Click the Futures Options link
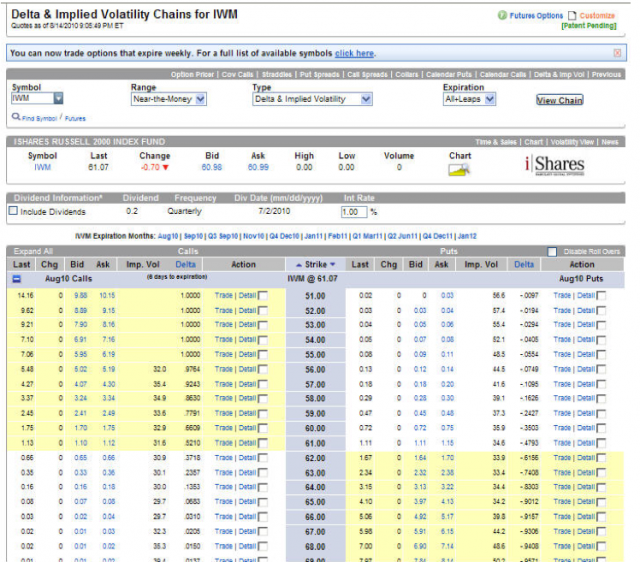640x562 pixels. tap(536, 16)
